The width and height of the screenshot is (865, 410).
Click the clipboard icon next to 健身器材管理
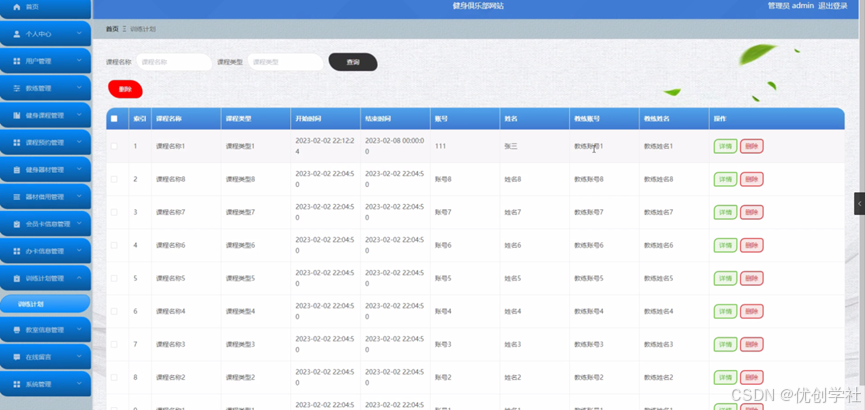click(16, 169)
